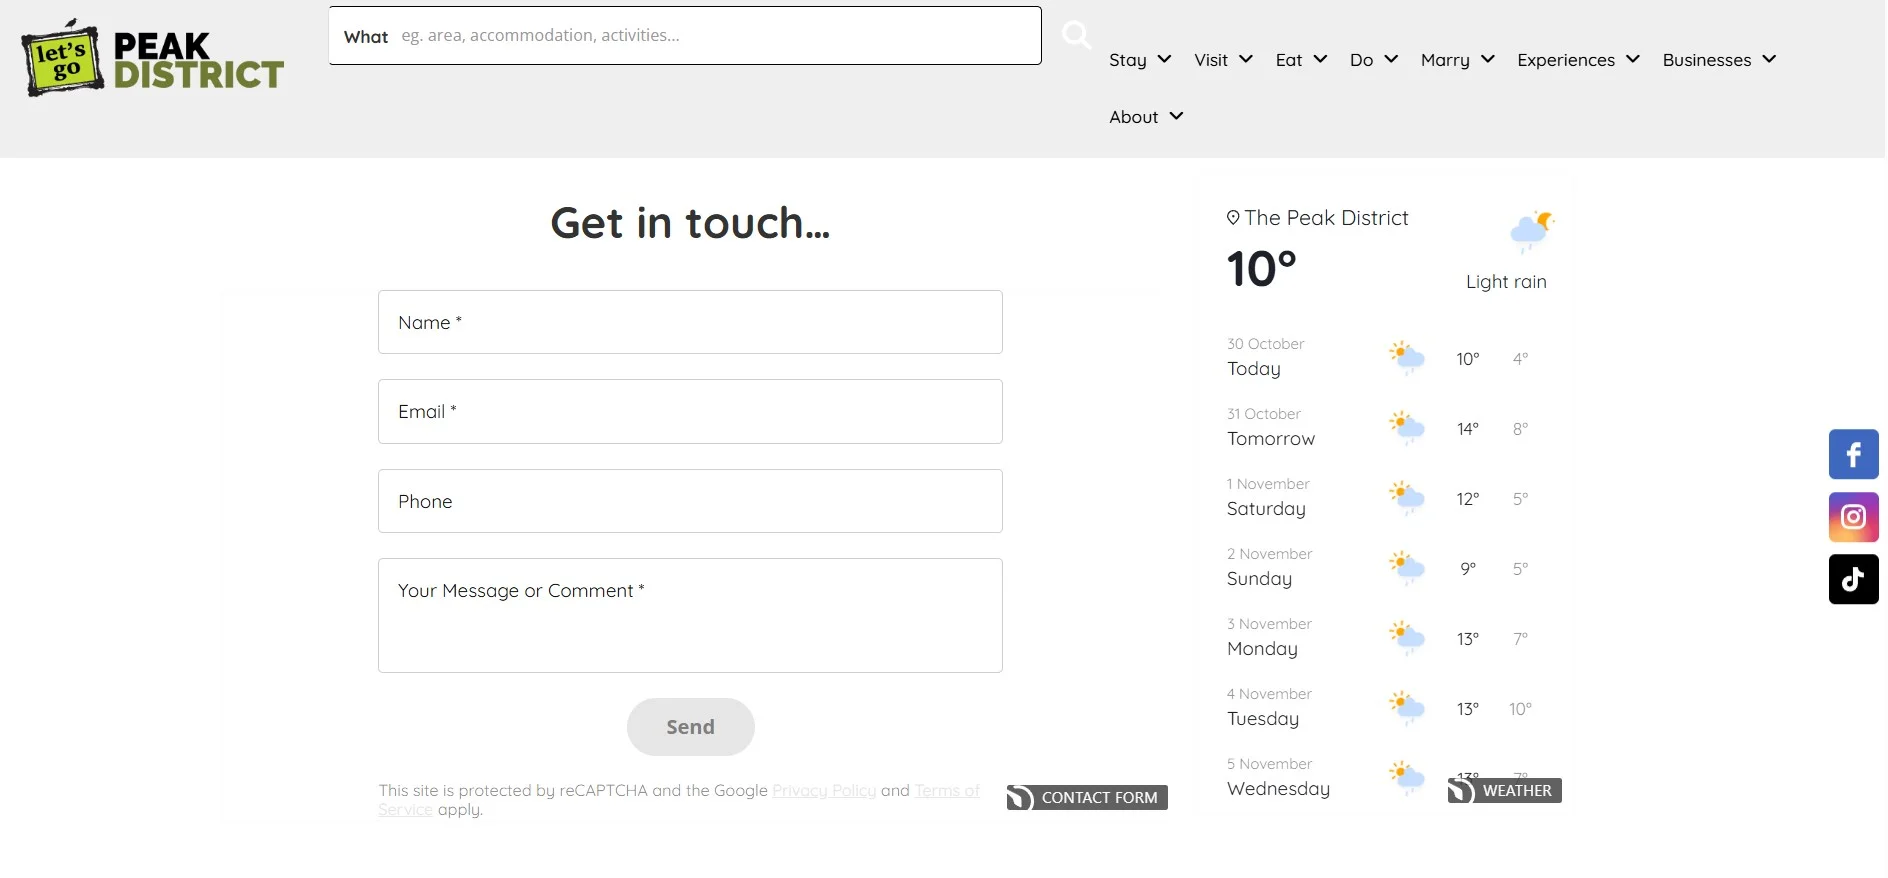The image size is (1888, 878).
Task: Click the Light rain weather icon
Action: [x=1531, y=231]
